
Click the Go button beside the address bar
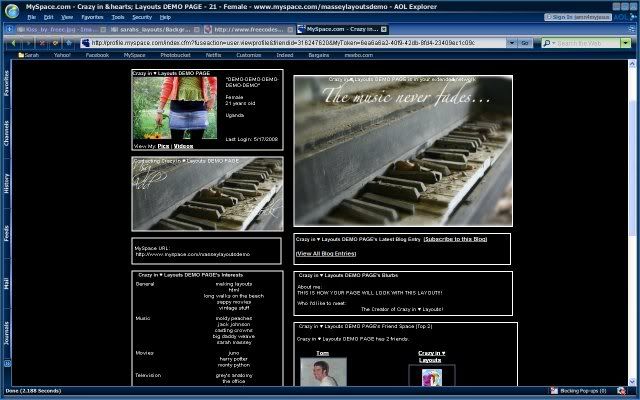[525, 43]
